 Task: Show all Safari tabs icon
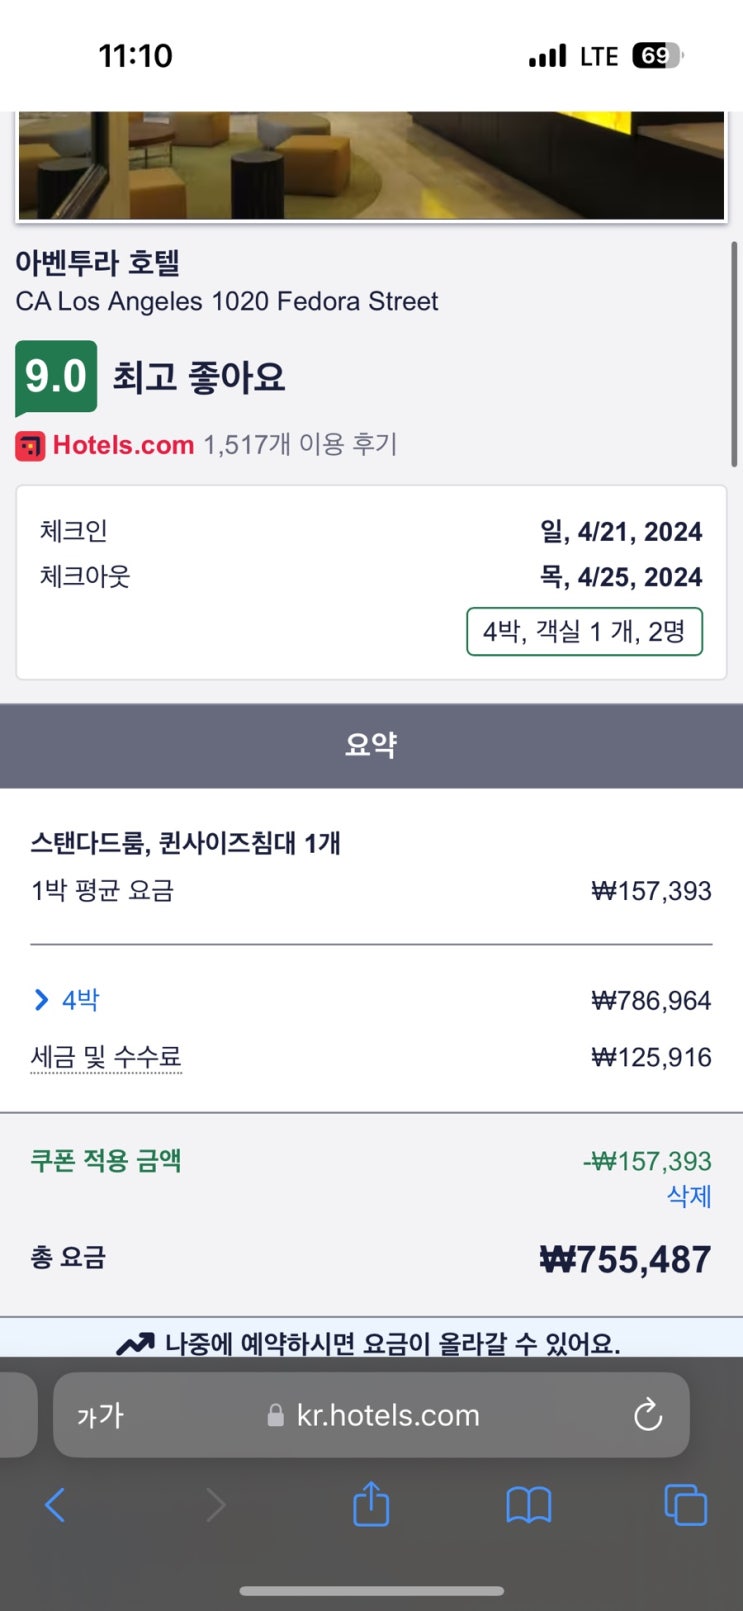click(685, 1504)
